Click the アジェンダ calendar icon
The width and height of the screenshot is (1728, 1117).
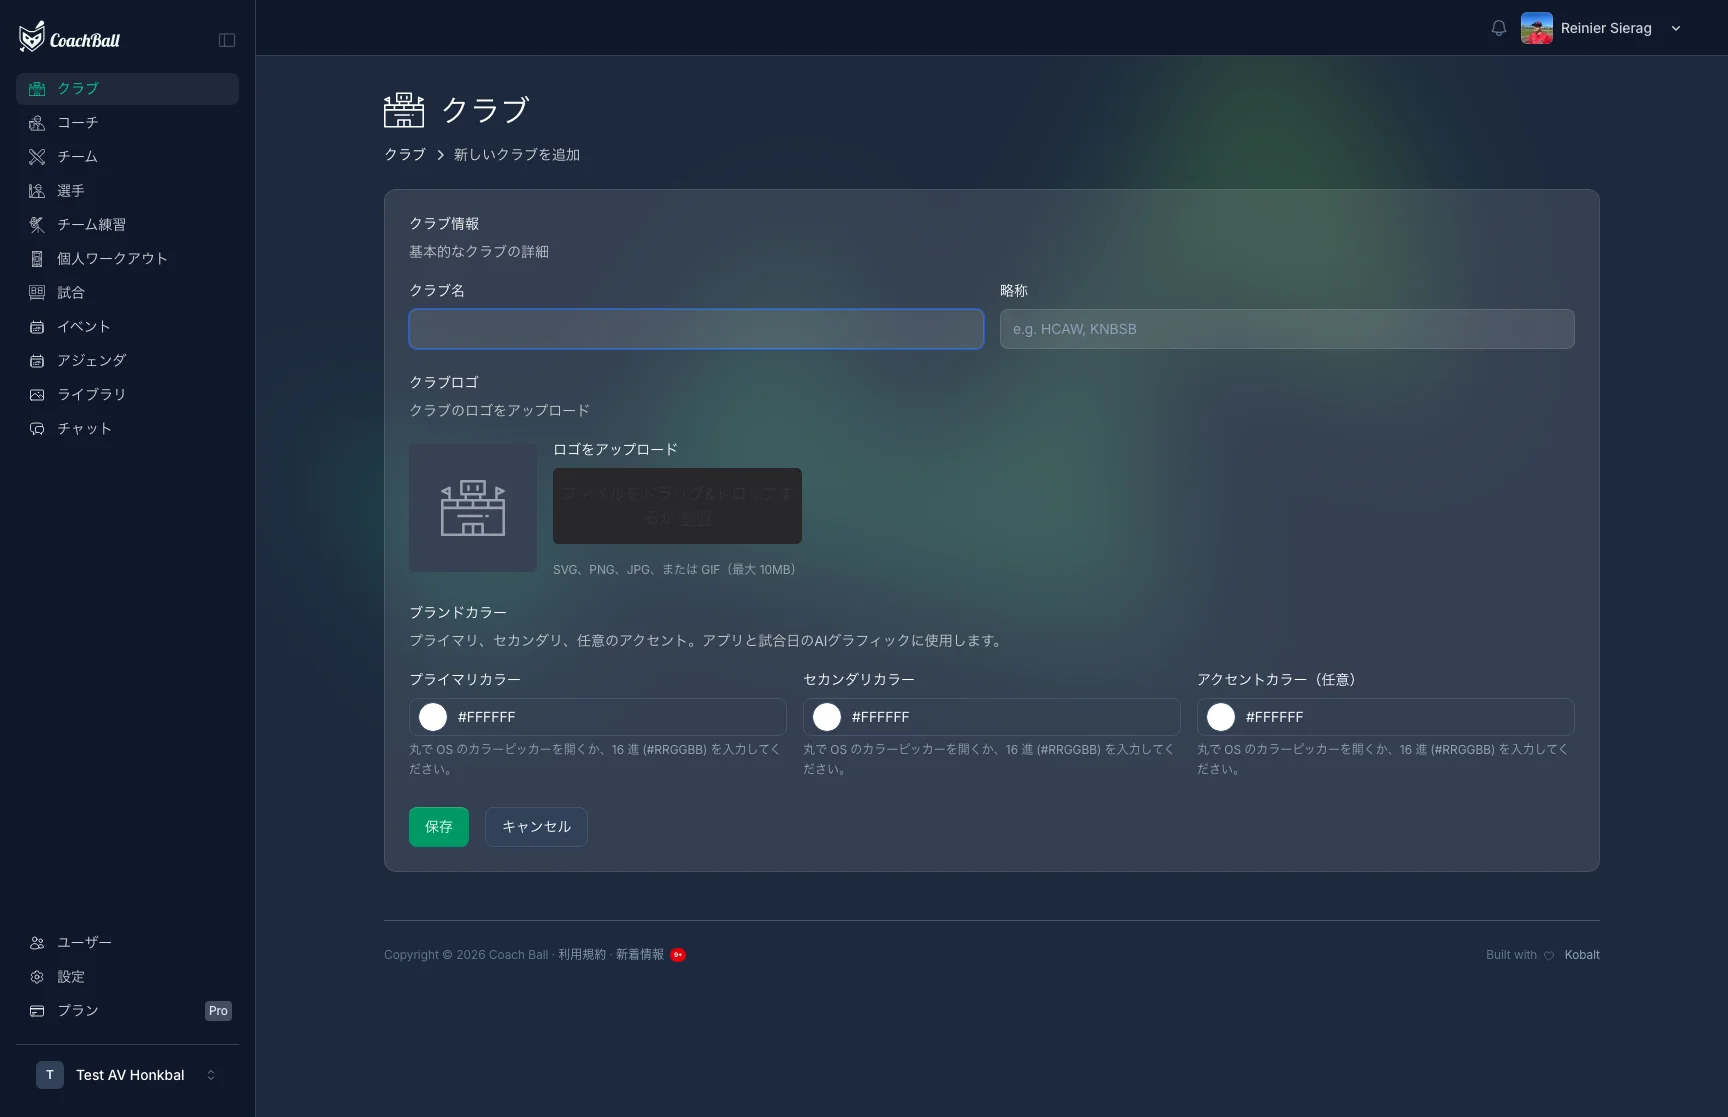coord(37,360)
